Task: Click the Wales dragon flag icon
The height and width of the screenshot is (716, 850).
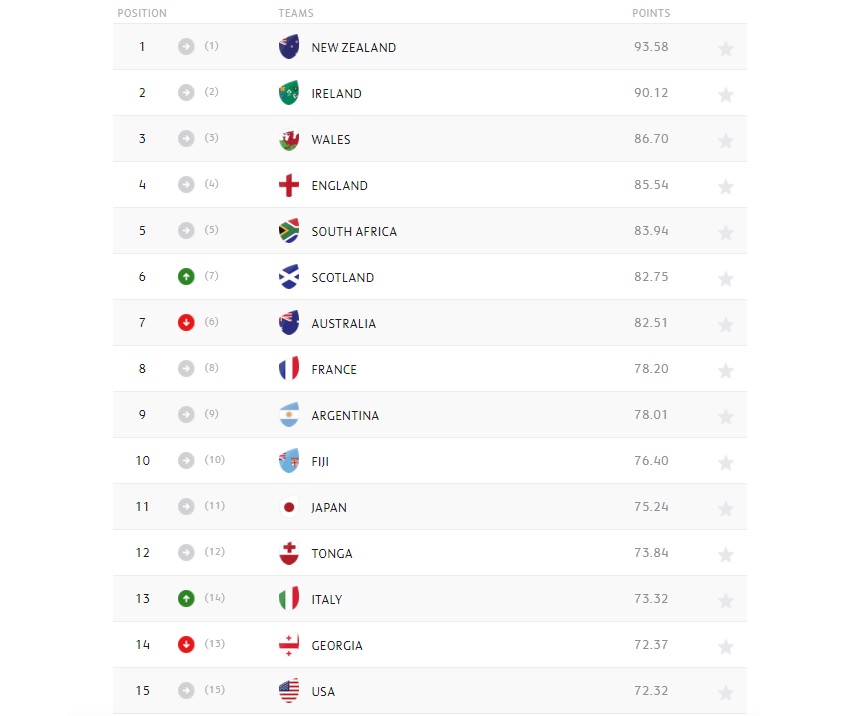Action: (288, 139)
